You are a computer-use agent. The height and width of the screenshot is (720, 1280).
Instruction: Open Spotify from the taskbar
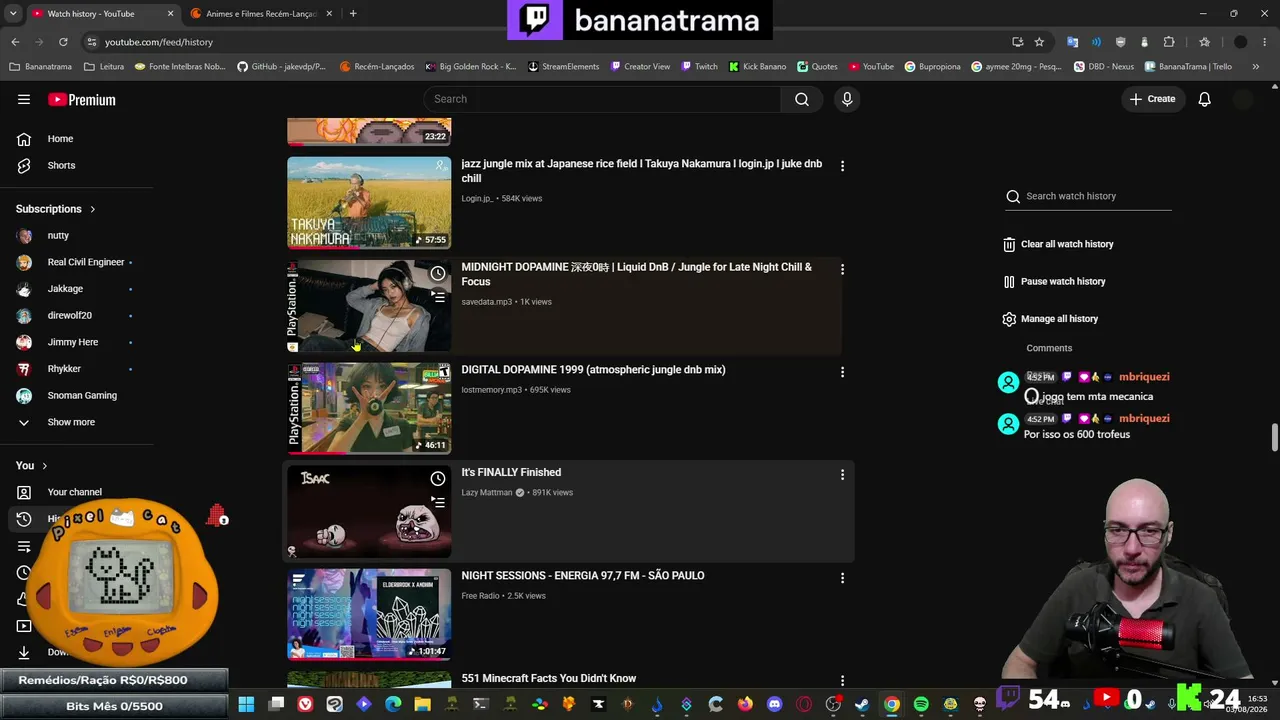click(x=921, y=704)
